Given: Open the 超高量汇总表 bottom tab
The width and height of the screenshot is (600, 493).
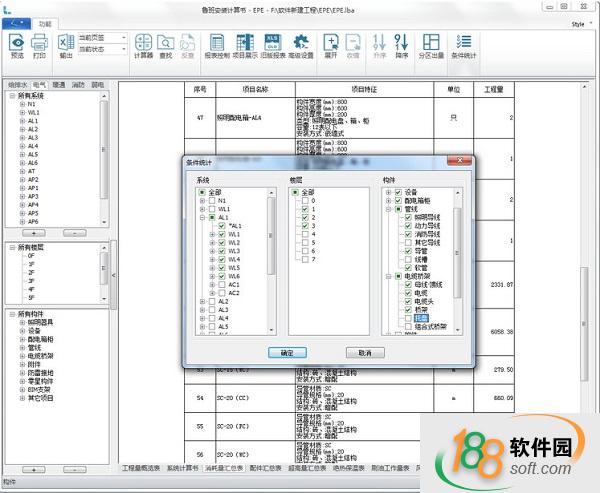Looking at the screenshot, I should [307, 468].
